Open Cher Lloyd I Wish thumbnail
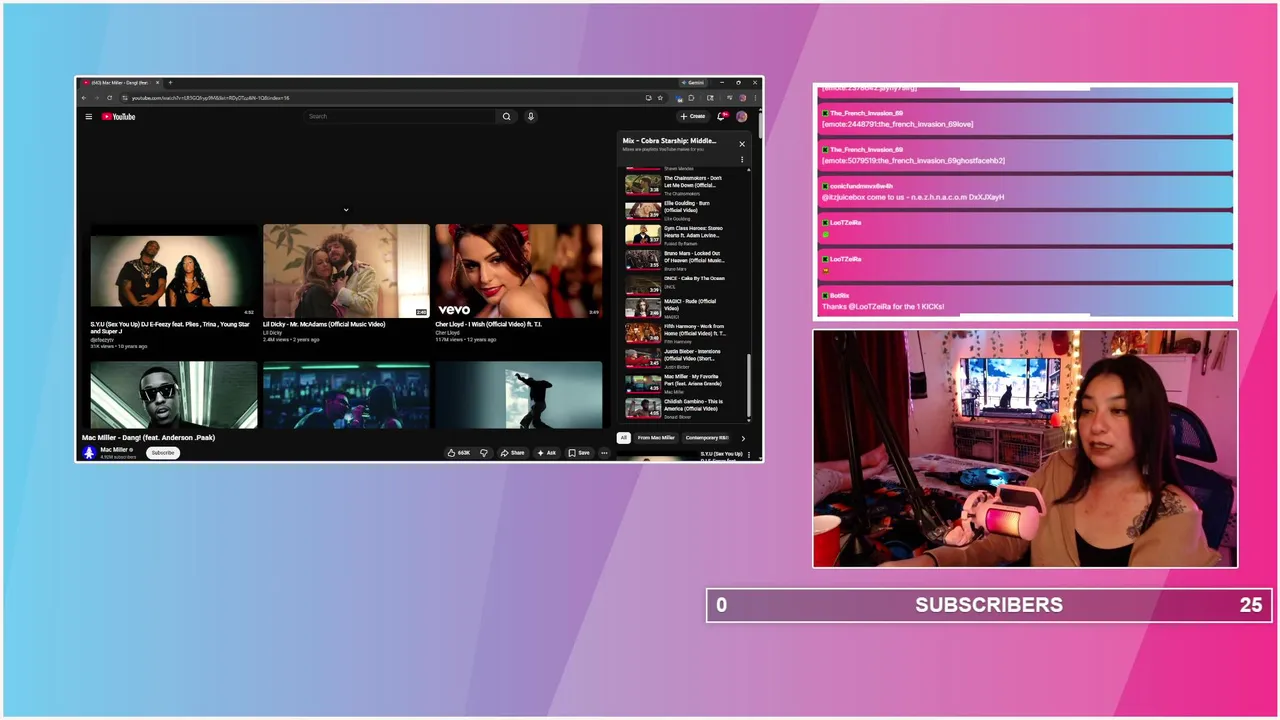The height and width of the screenshot is (720, 1280). tap(518, 270)
